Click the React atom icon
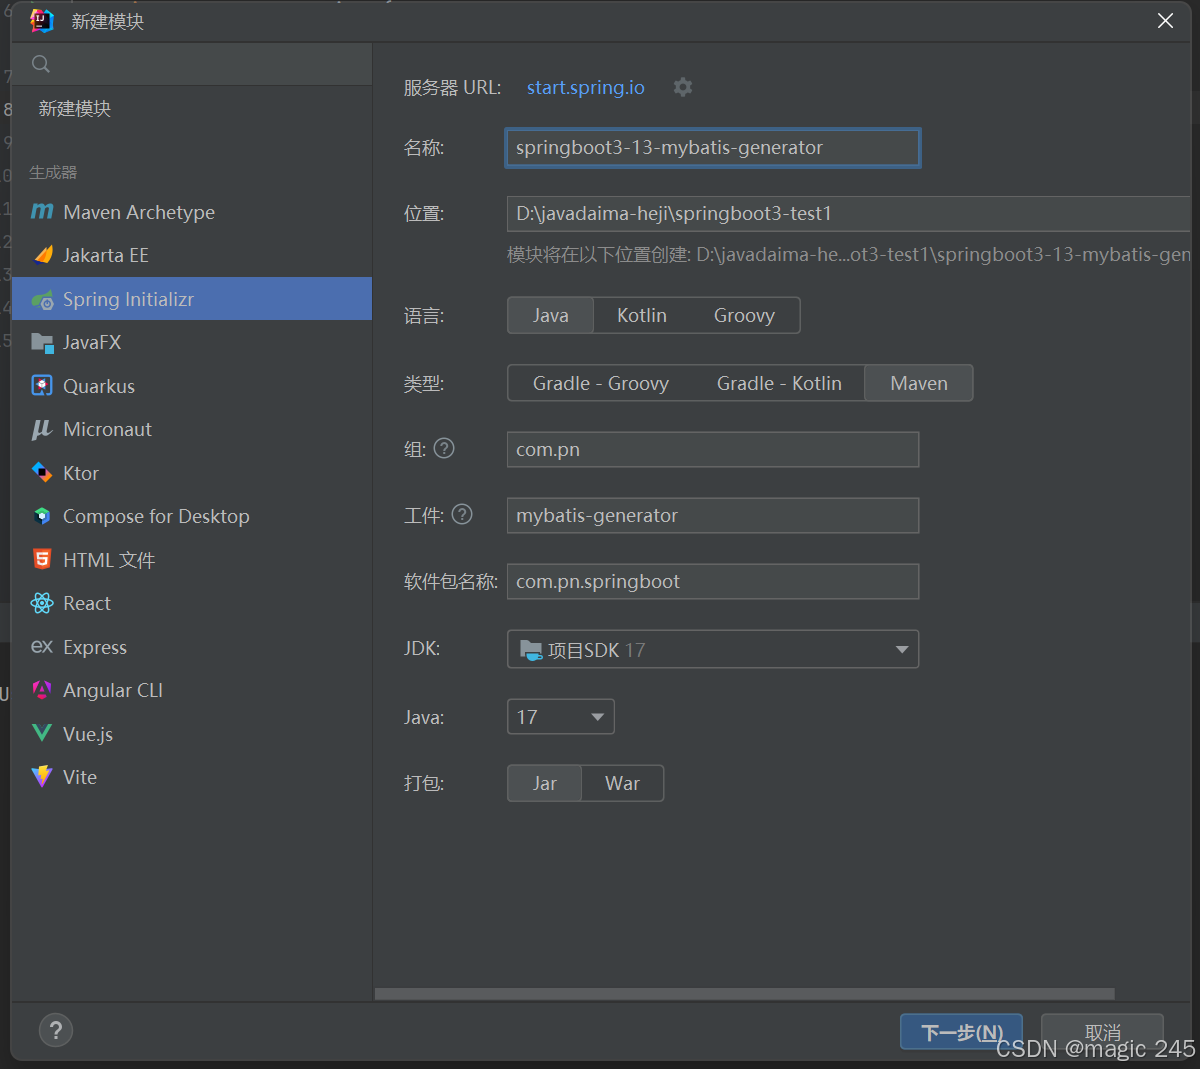 pyautogui.click(x=42, y=603)
